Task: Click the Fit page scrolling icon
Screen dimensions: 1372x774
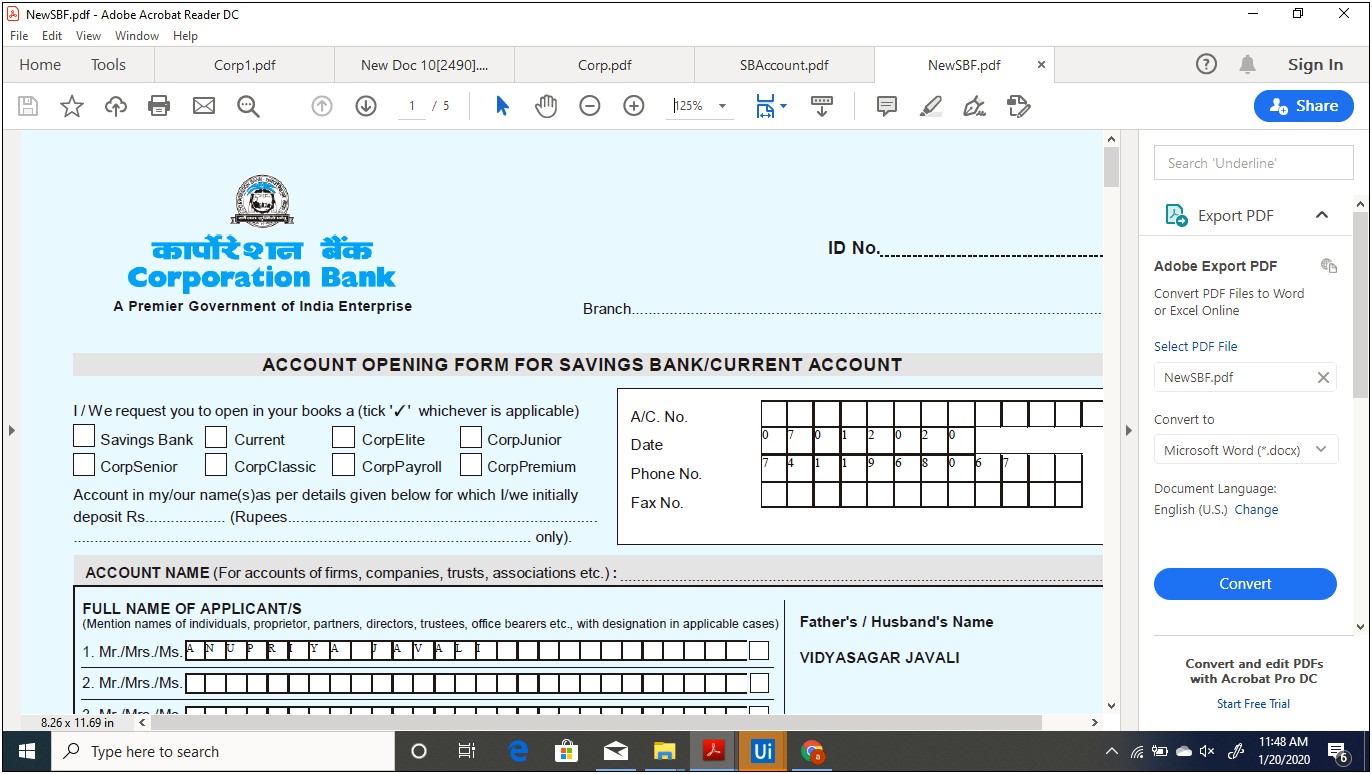Action: pos(765,106)
